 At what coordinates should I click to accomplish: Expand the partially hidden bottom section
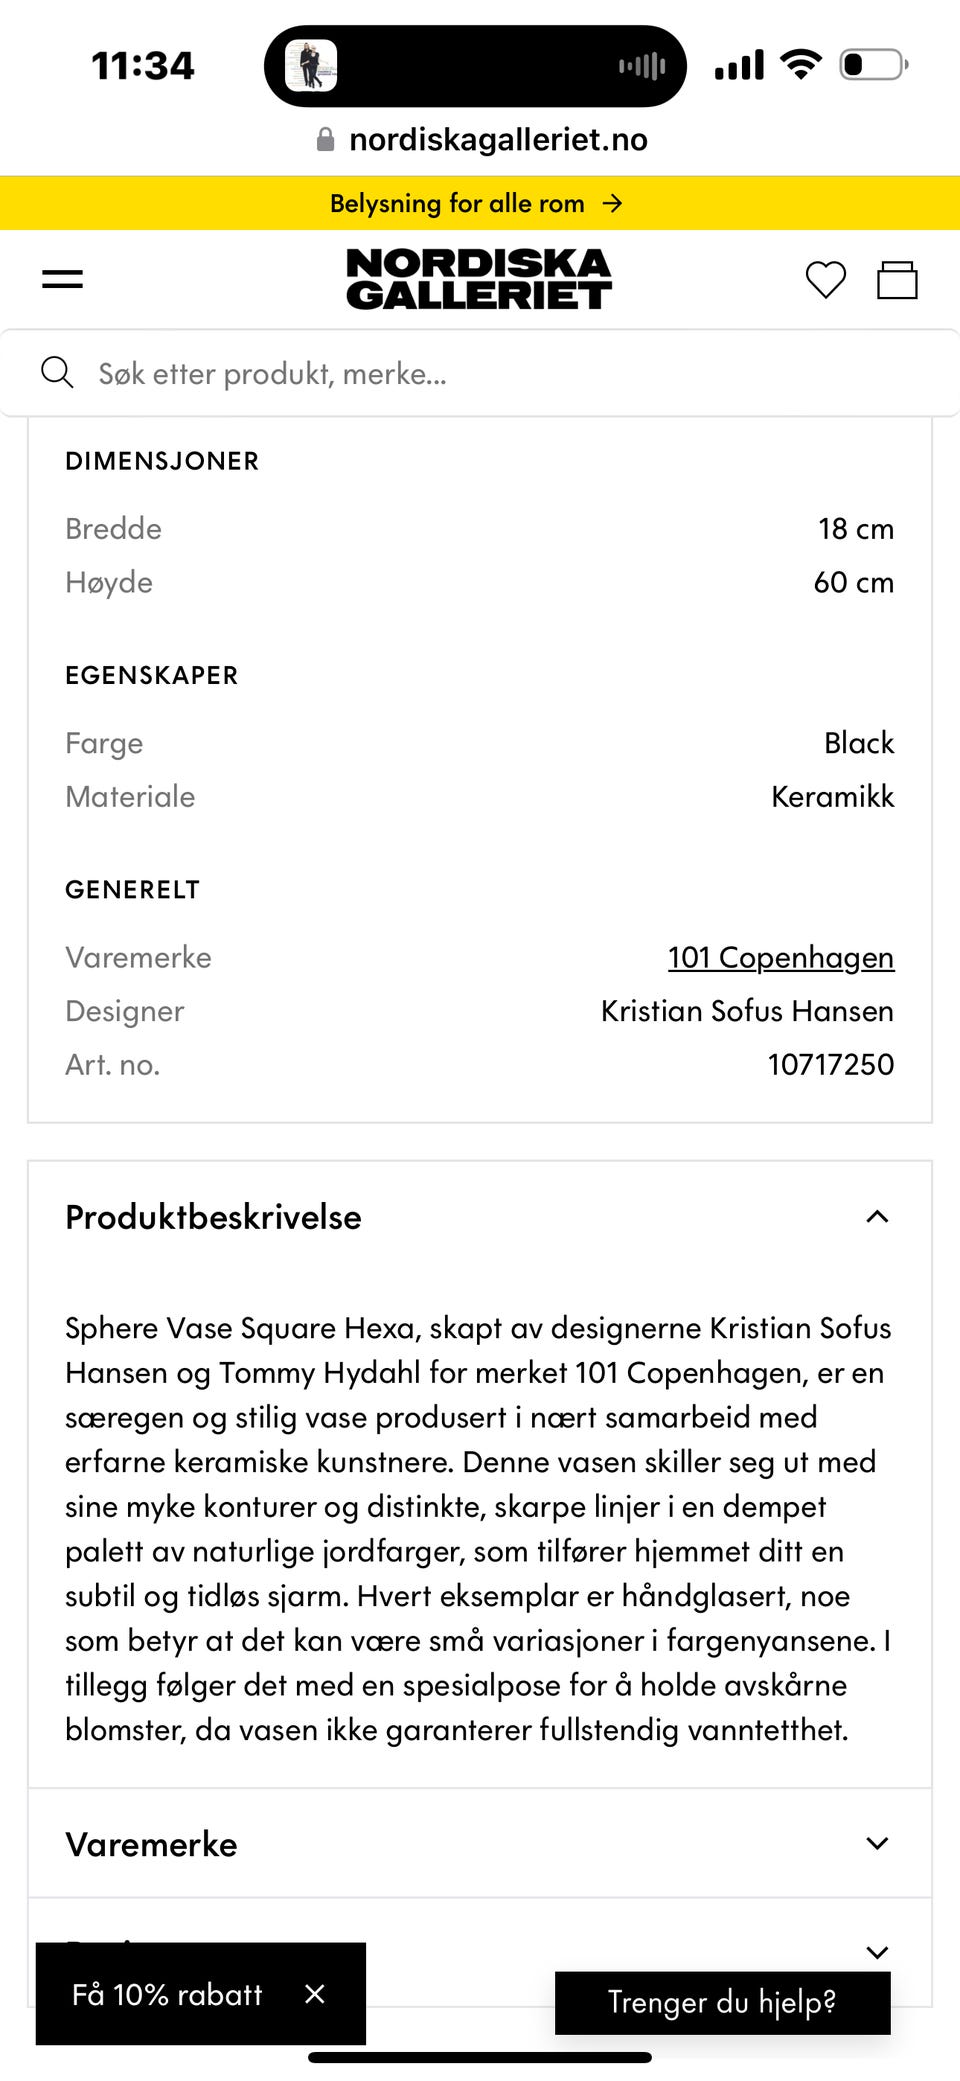pos(877,1952)
